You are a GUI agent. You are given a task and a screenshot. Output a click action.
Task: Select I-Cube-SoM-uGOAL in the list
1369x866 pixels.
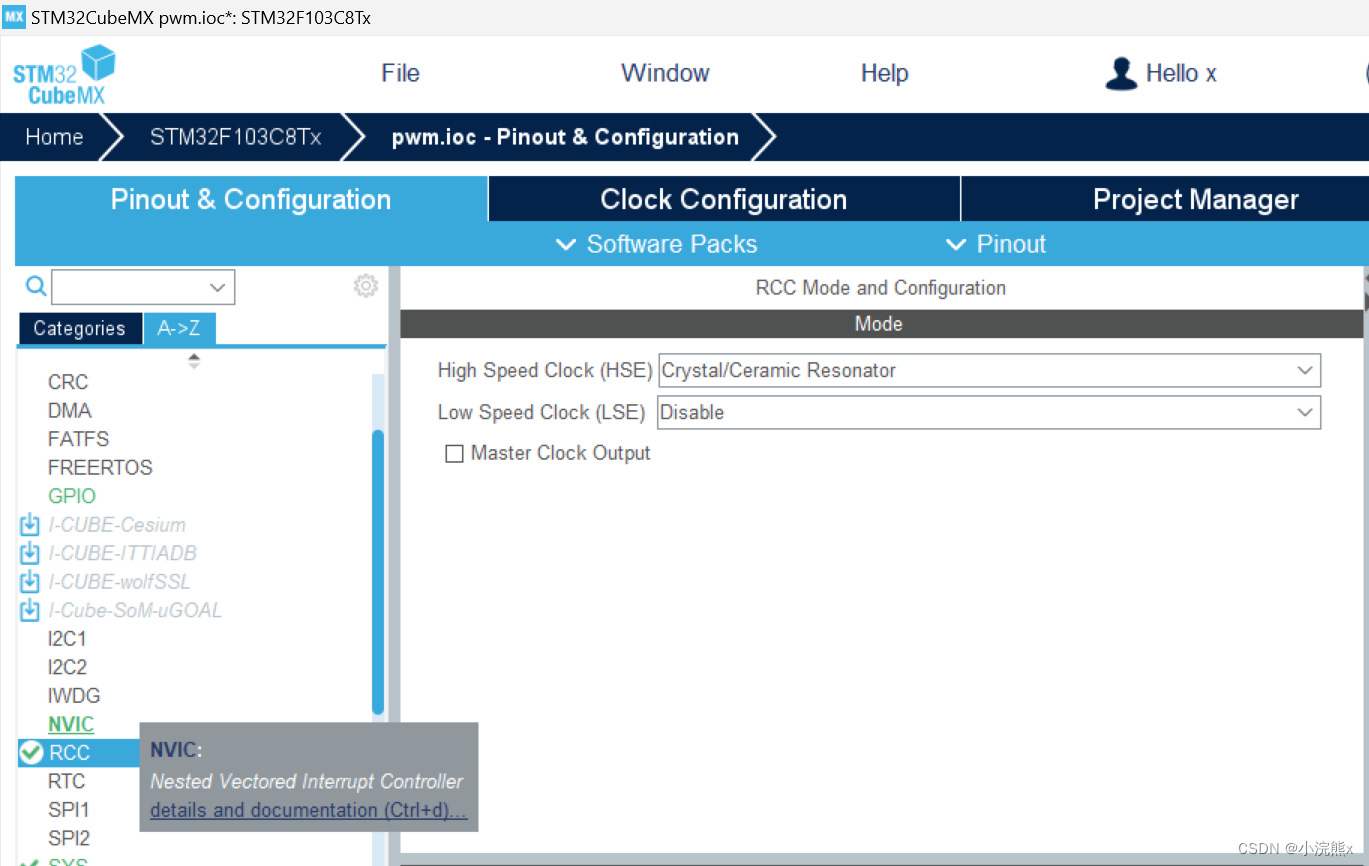pos(135,610)
